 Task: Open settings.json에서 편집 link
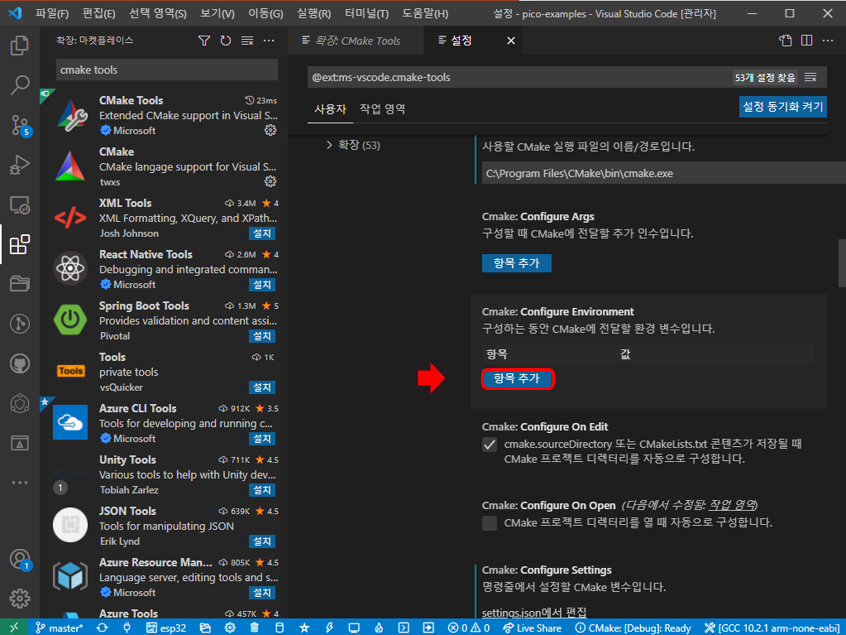coord(534,612)
